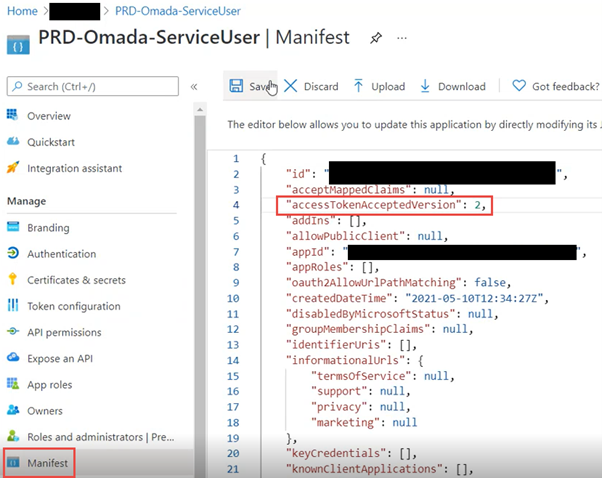This screenshot has height=478, width=602.
Task: Click the Download button label
Action: (x=461, y=86)
